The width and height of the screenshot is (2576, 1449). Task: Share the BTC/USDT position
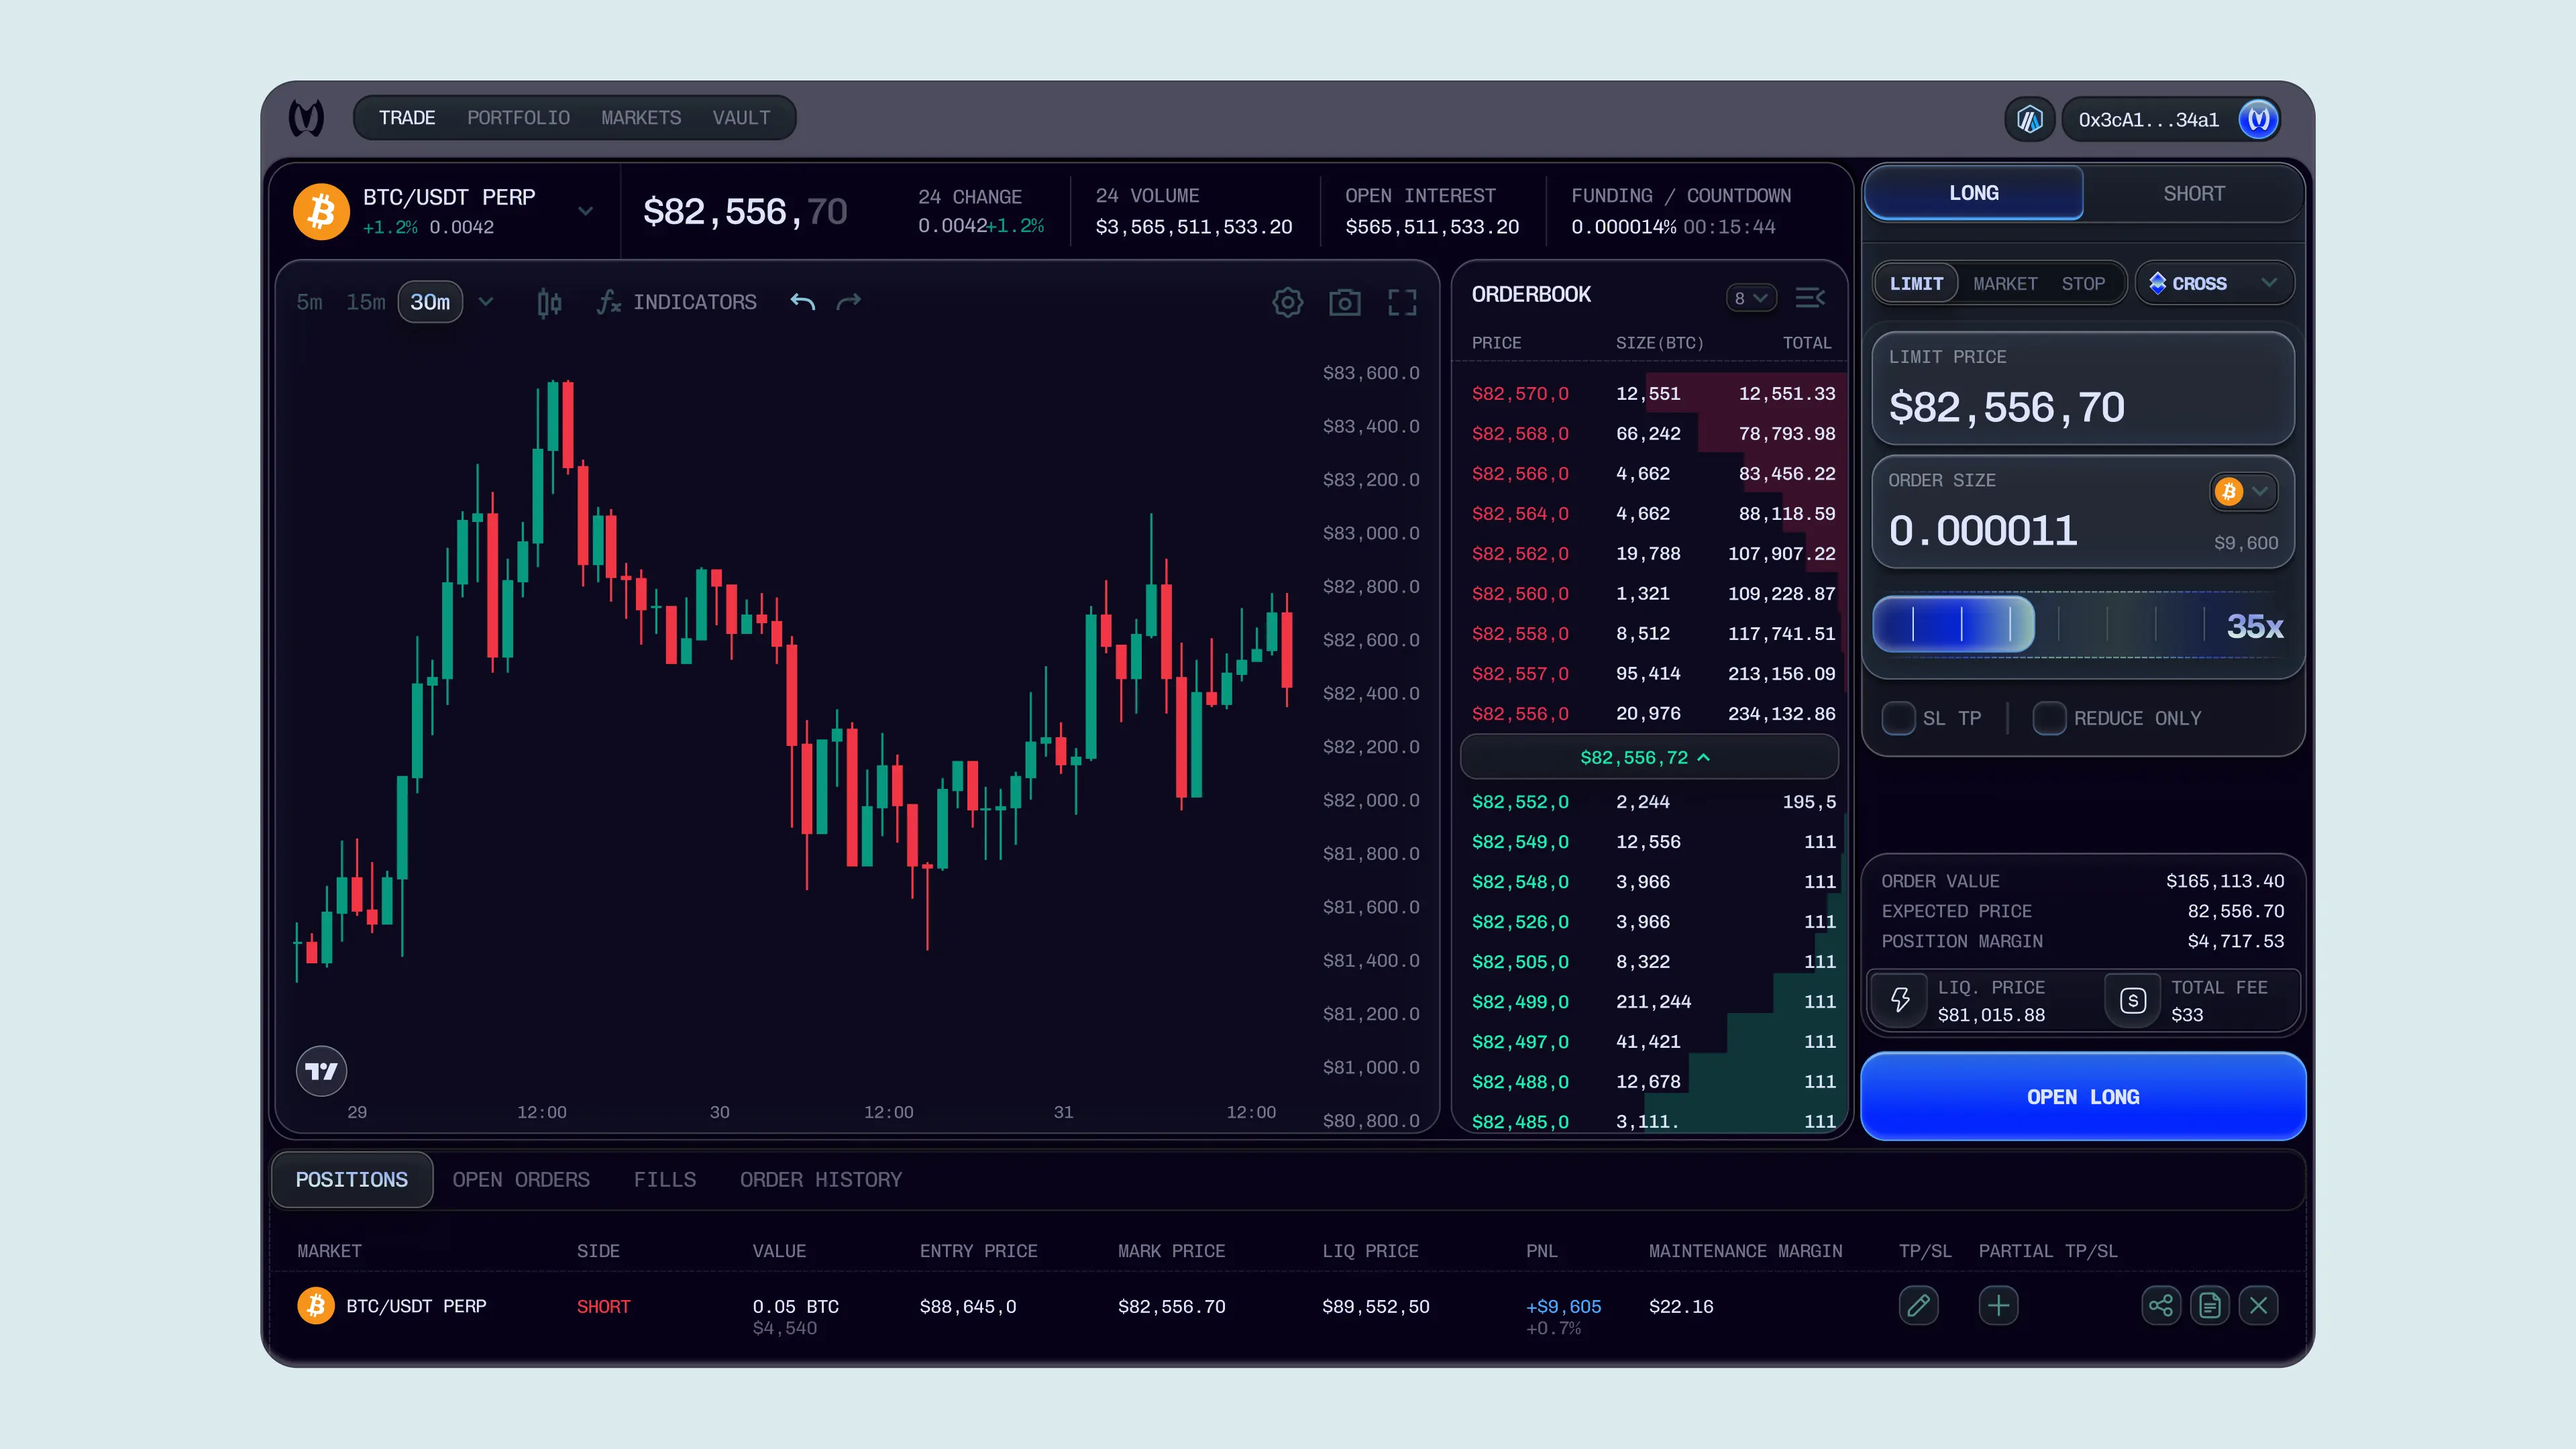coord(2161,1305)
